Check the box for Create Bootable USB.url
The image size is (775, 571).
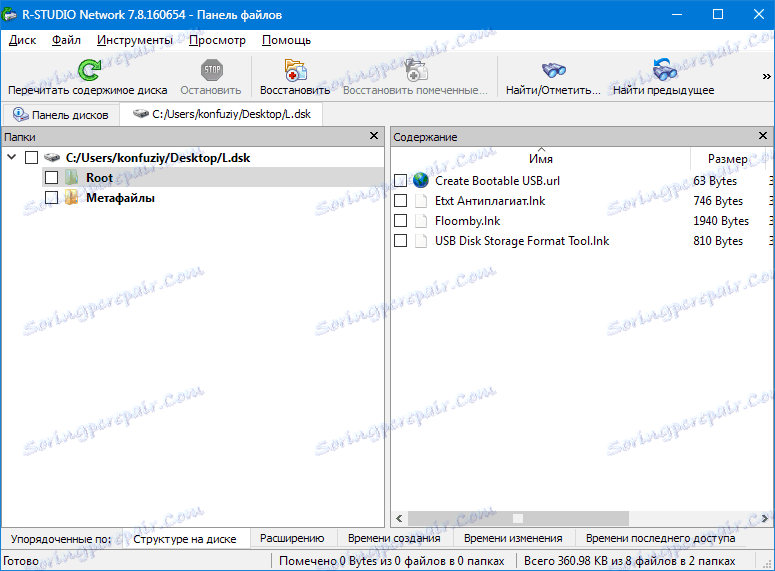[x=400, y=180]
